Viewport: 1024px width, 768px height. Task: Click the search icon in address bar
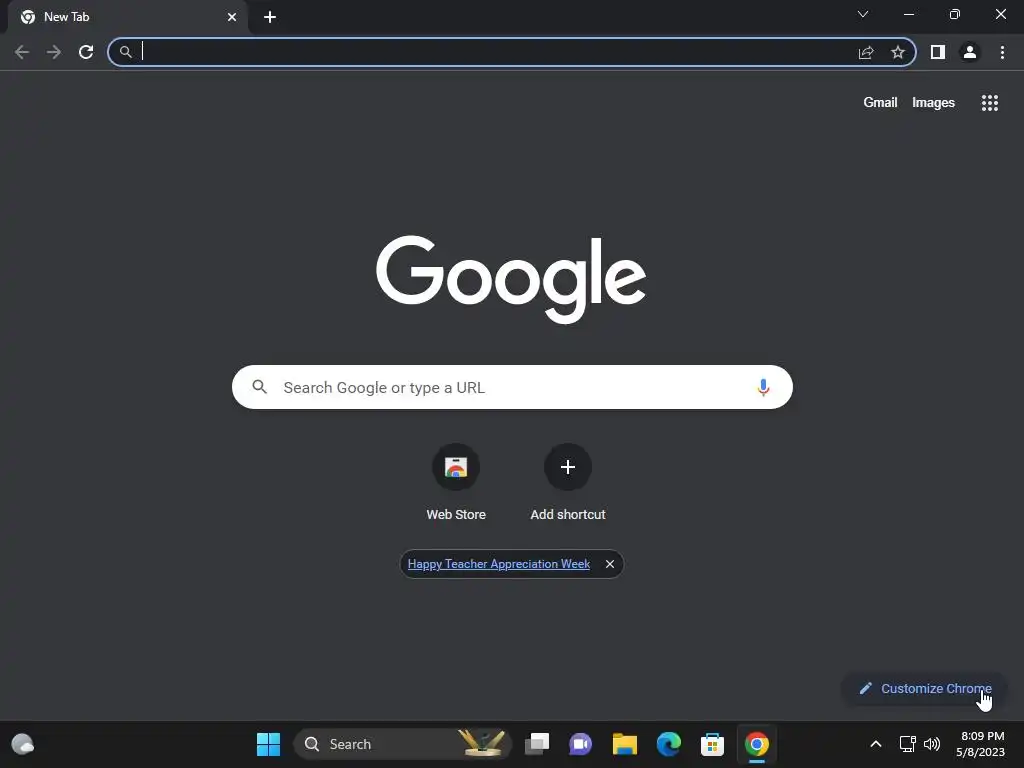[125, 52]
